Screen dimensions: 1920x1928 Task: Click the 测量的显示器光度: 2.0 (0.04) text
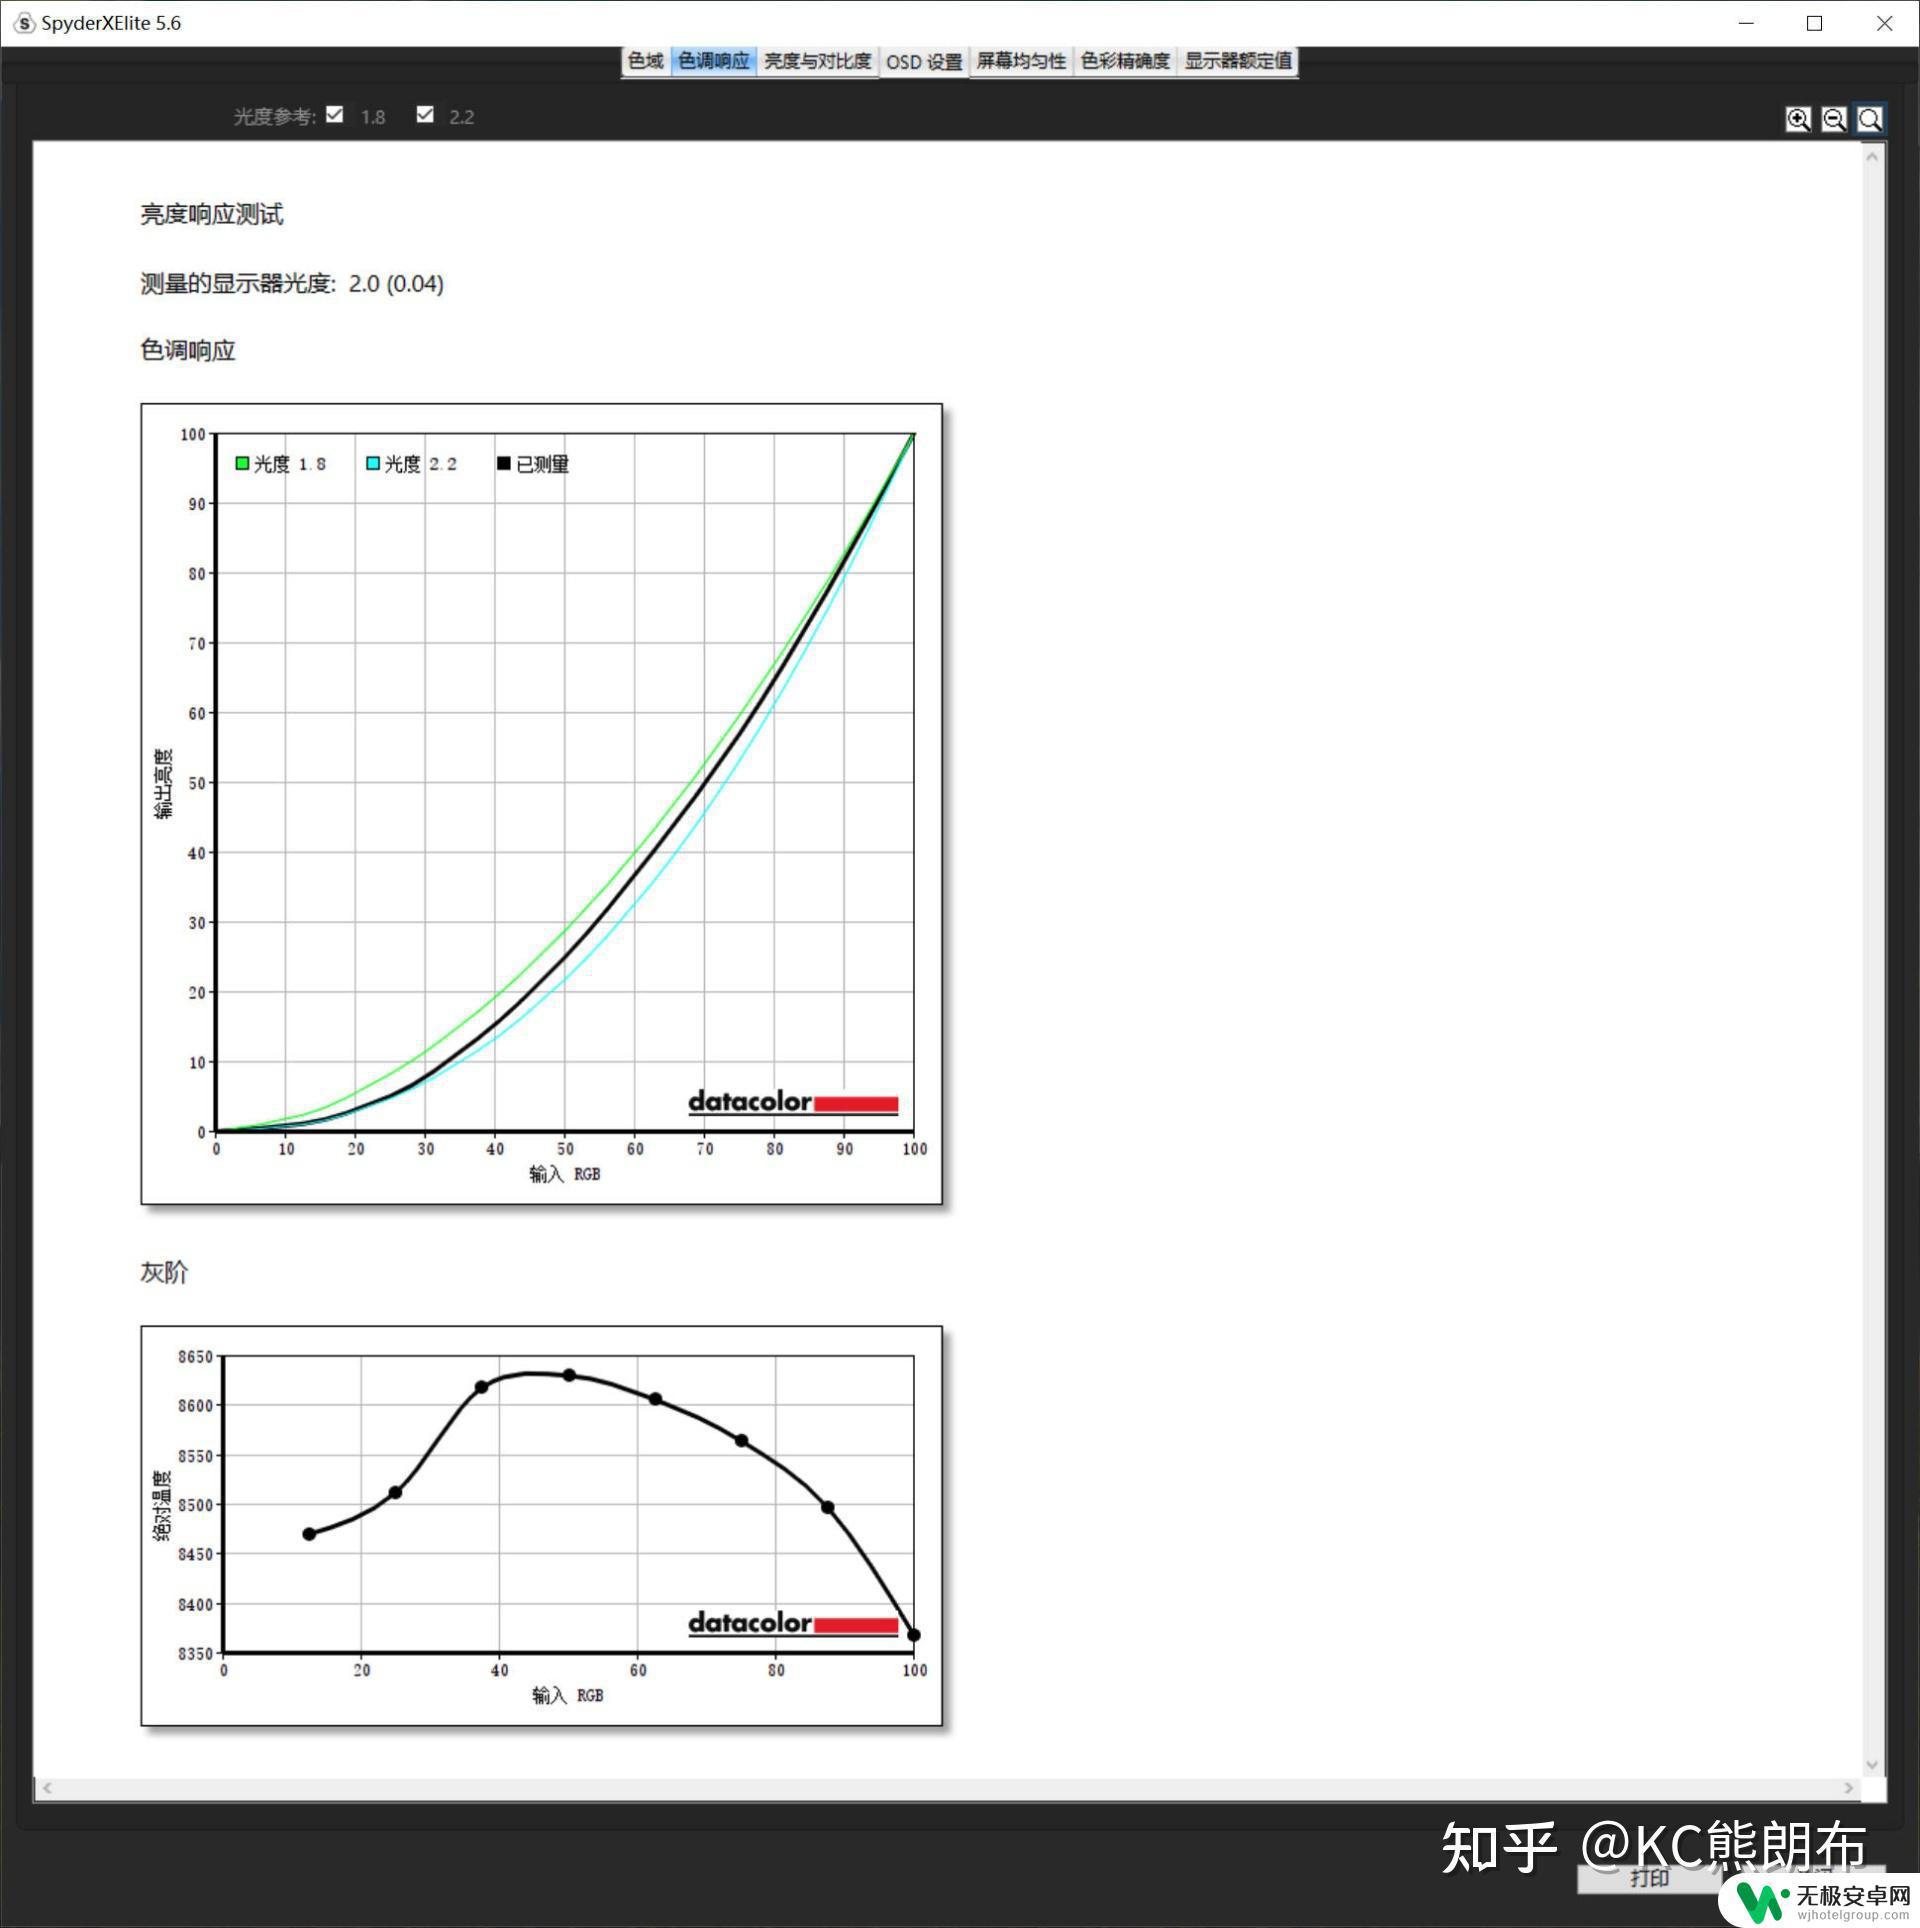point(292,284)
